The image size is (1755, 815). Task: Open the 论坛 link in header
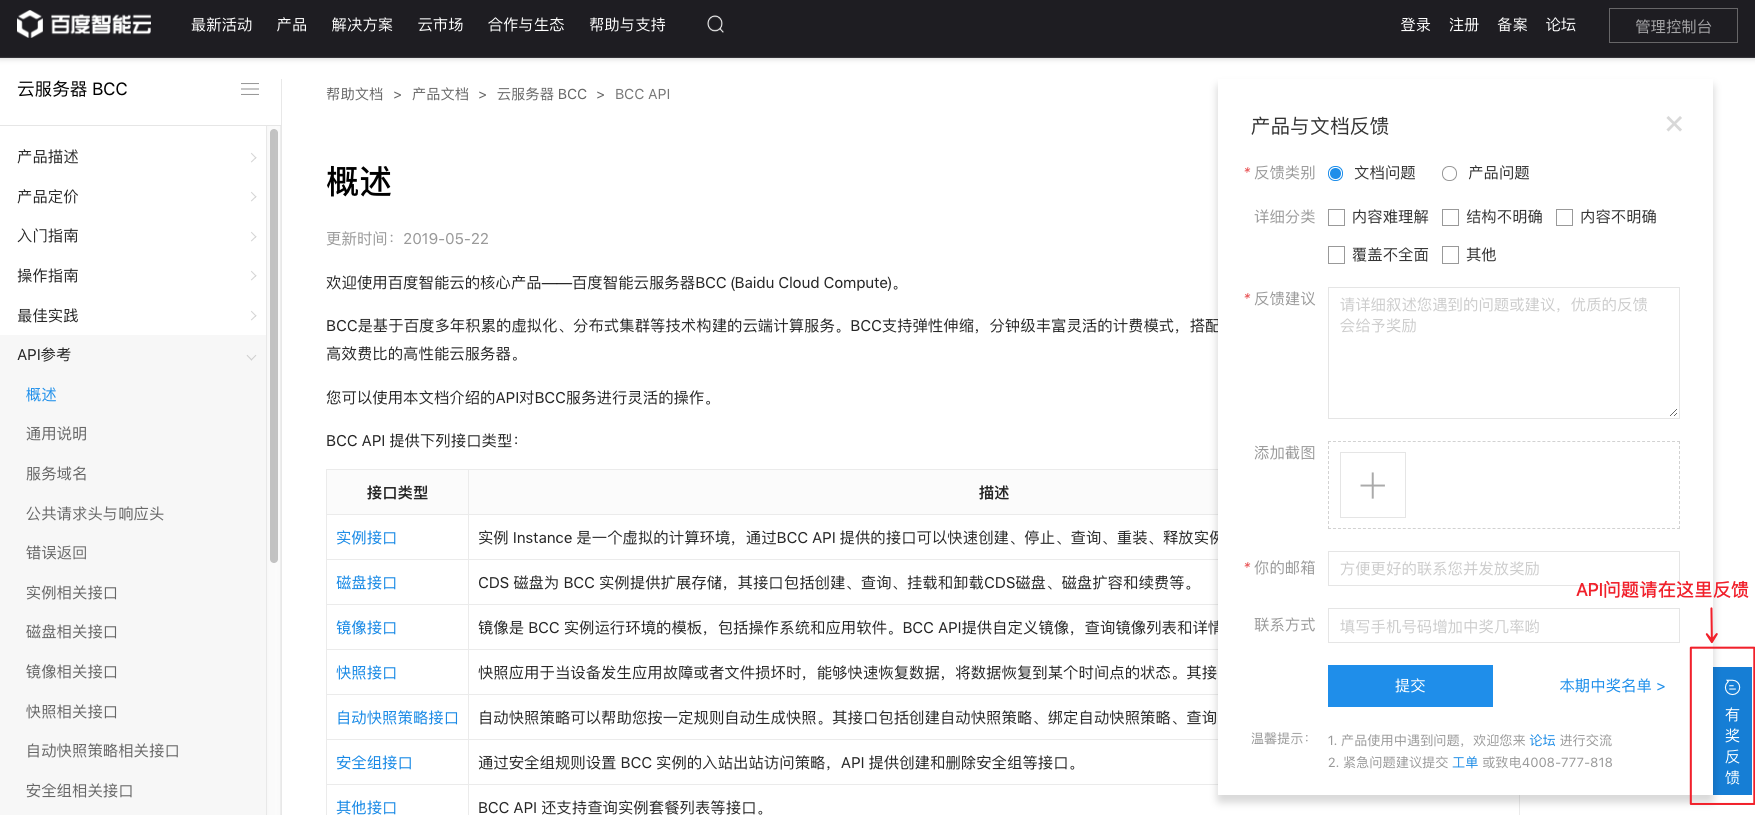pos(1561,25)
